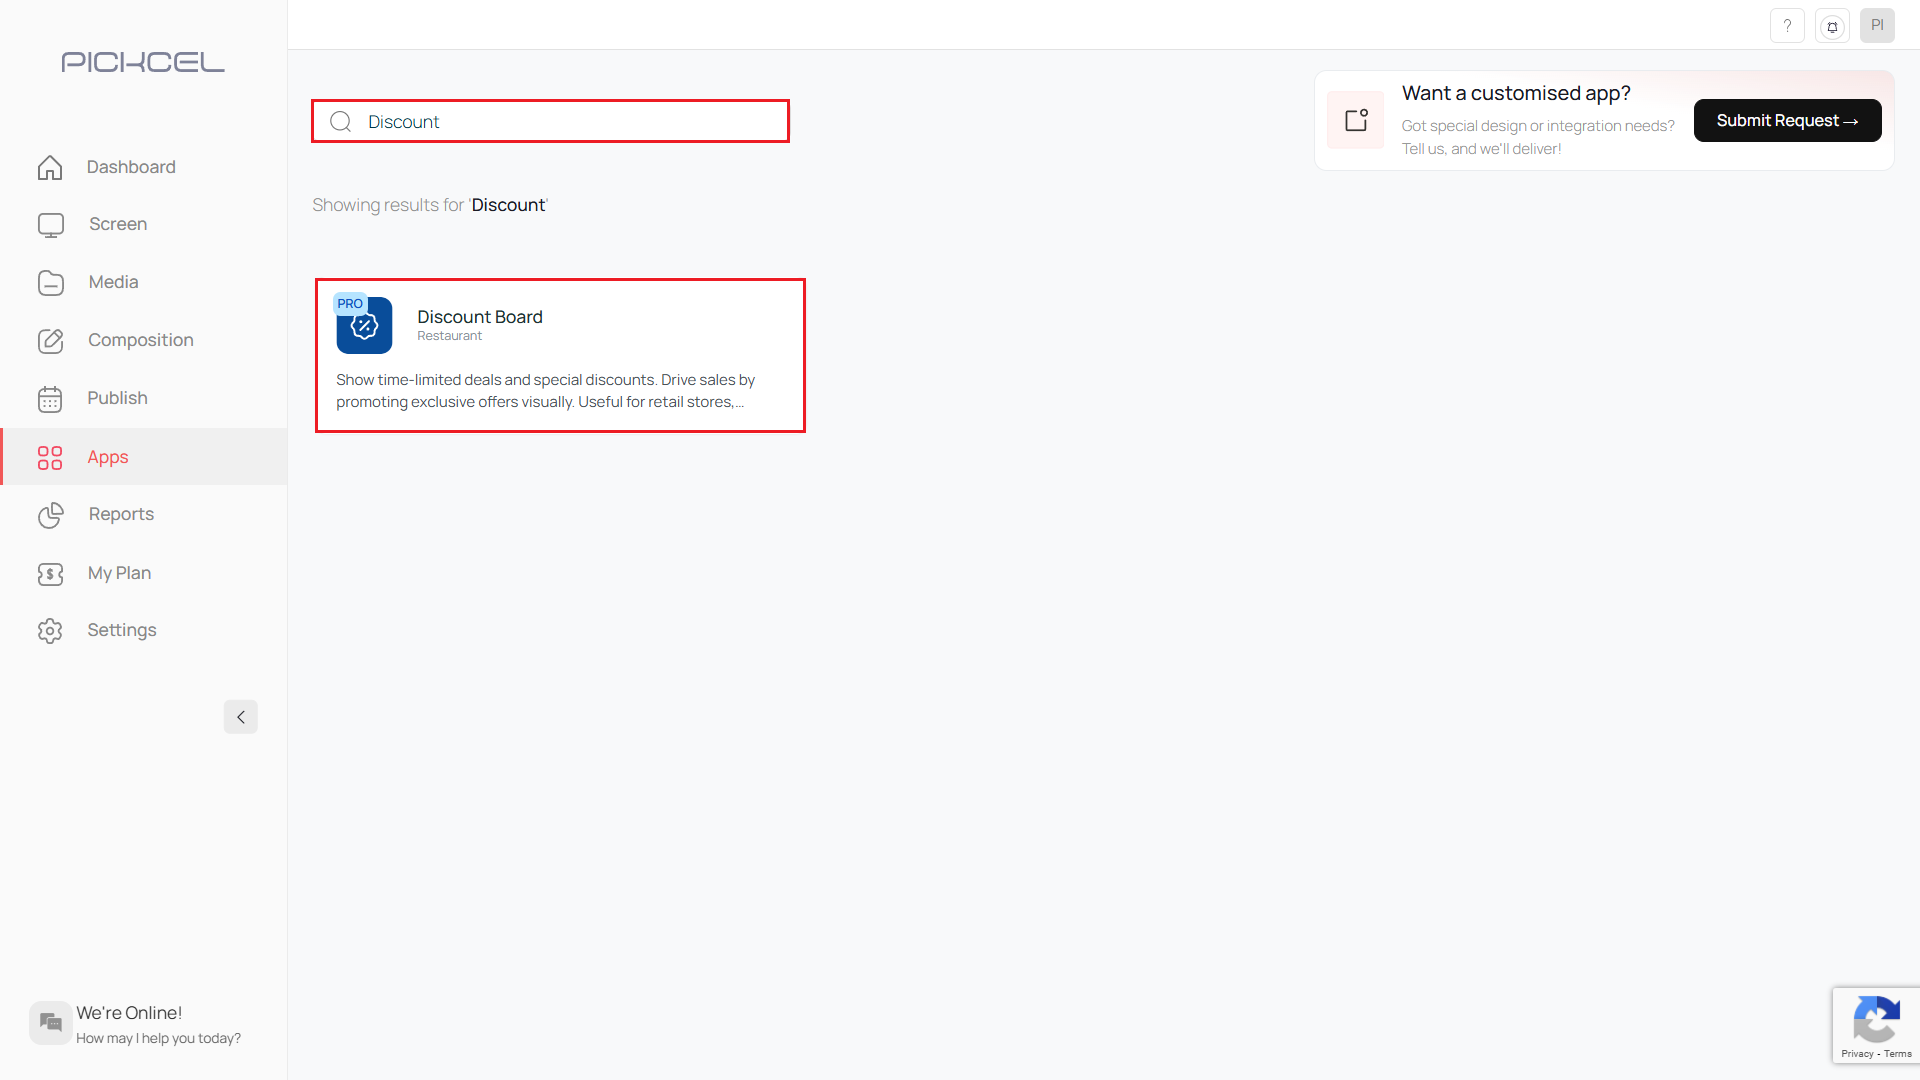The height and width of the screenshot is (1080, 1920).
Task: Open help question mark icon
Action: pos(1787,26)
